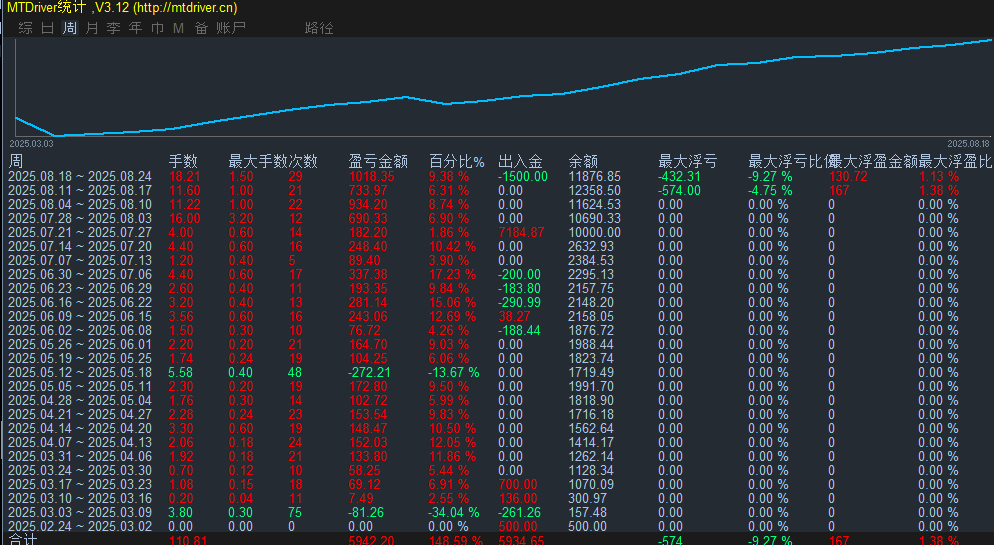Click the 2025.03.03 start date chart marker
Screen dimensions: 994x545
point(31,144)
